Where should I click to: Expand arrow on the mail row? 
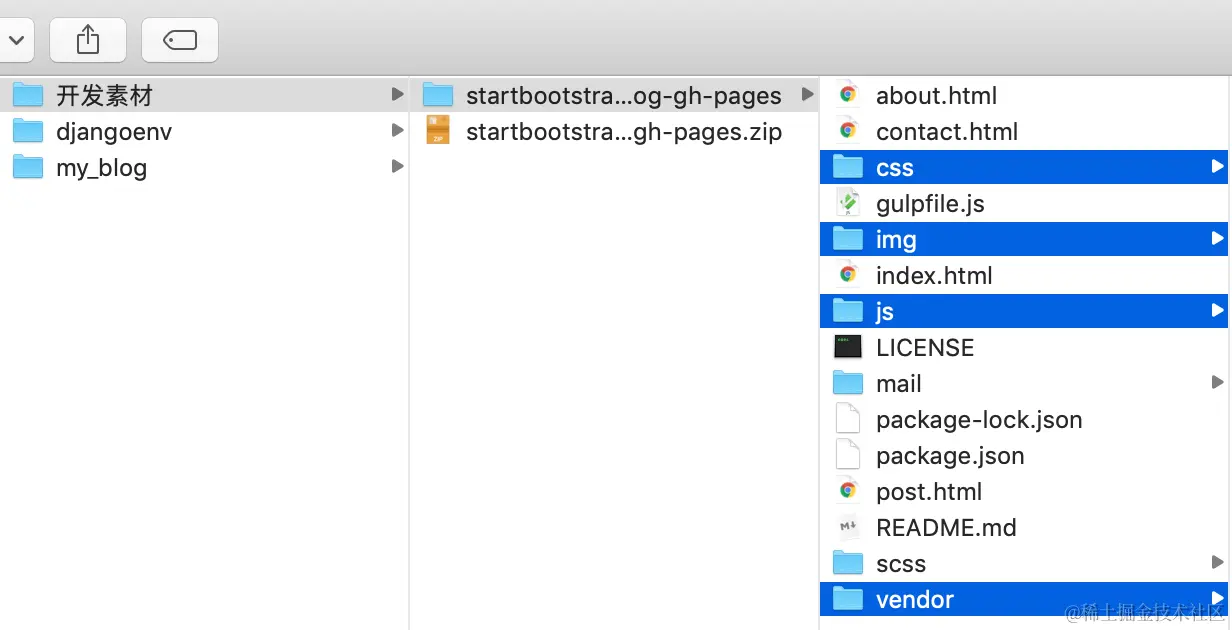(x=1217, y=383)
